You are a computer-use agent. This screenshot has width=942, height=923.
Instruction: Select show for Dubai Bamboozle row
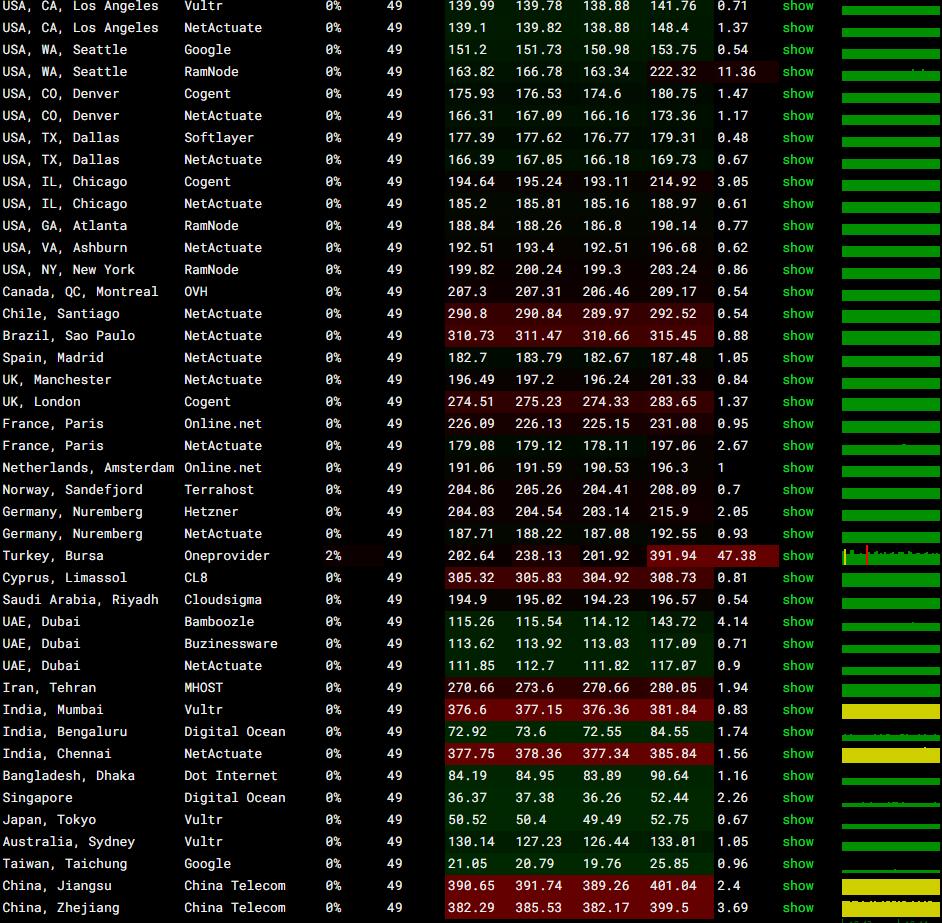[798, 622]
